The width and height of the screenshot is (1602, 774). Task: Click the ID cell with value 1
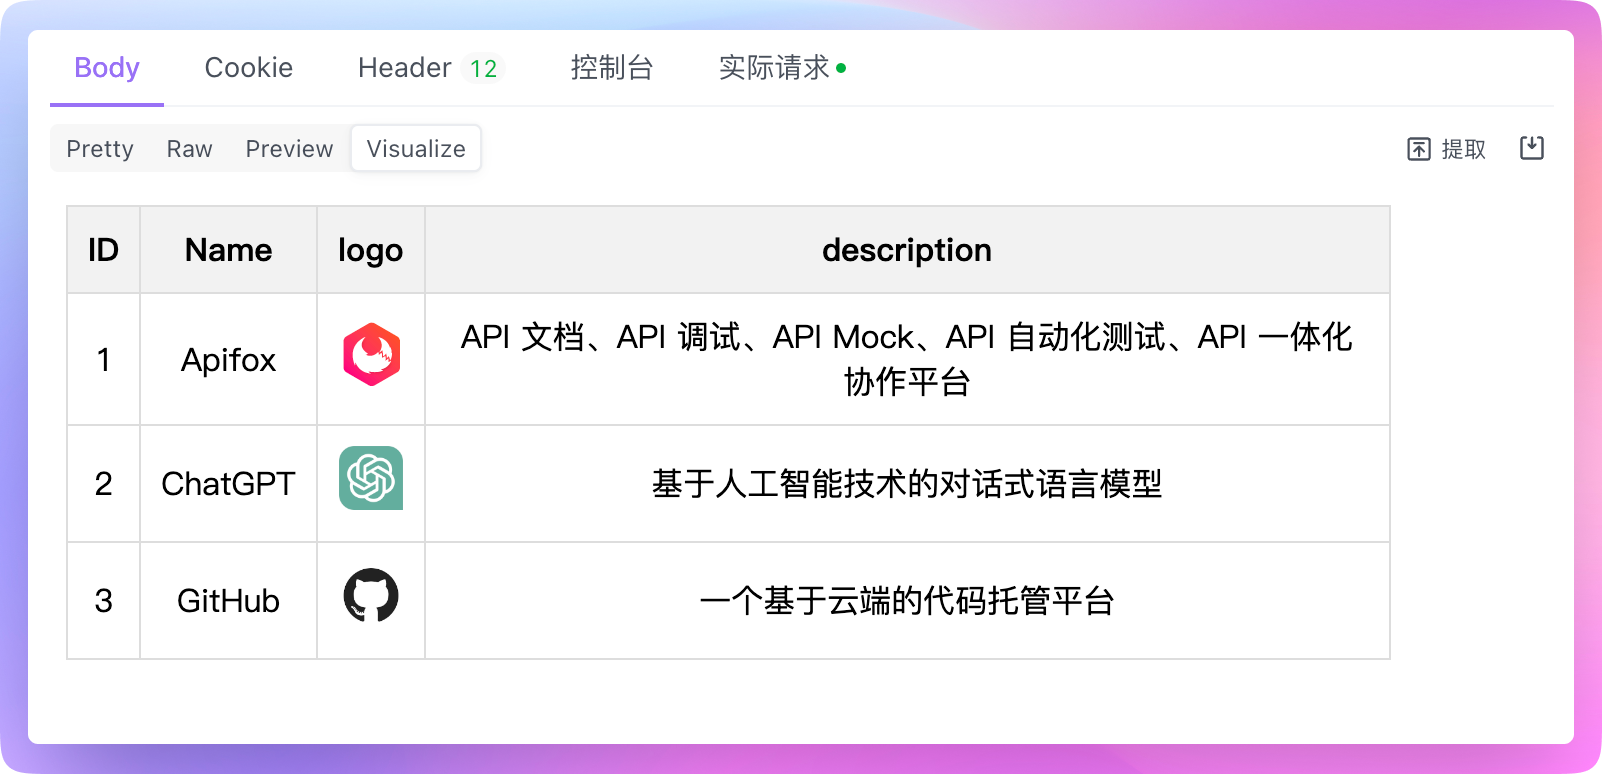tap(103, 359)
